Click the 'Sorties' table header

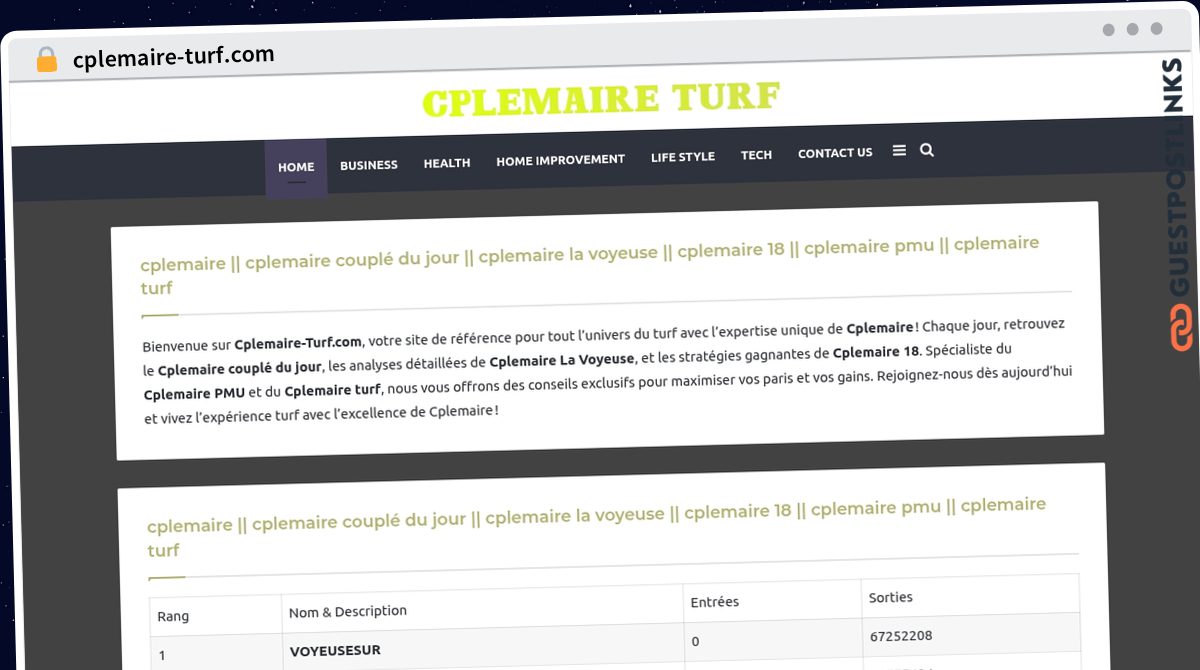891,597
